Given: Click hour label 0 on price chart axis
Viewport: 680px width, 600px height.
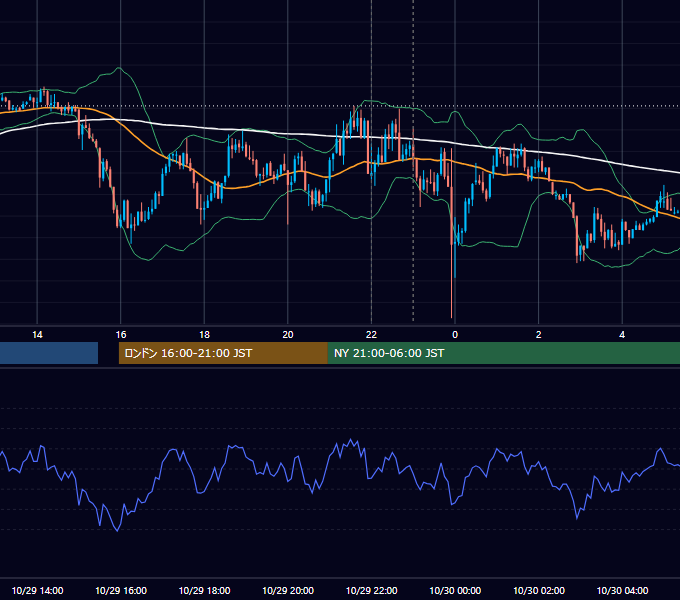Looking at the screenshot, I should (455, 335).
